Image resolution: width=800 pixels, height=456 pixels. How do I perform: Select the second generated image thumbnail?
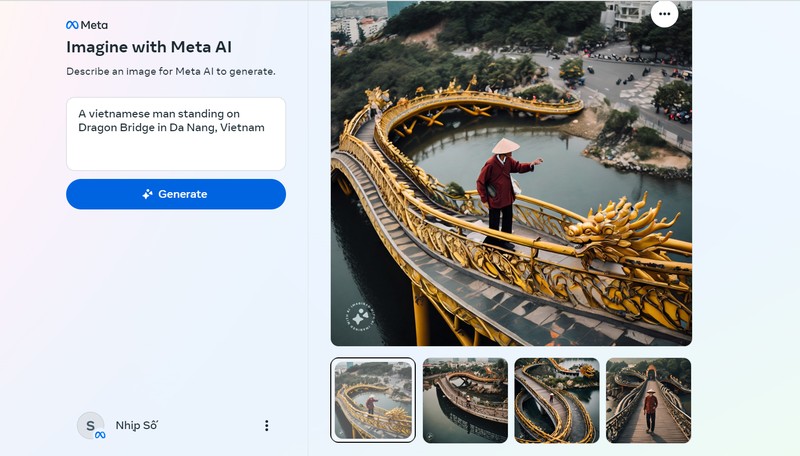(x=465, y=400)
